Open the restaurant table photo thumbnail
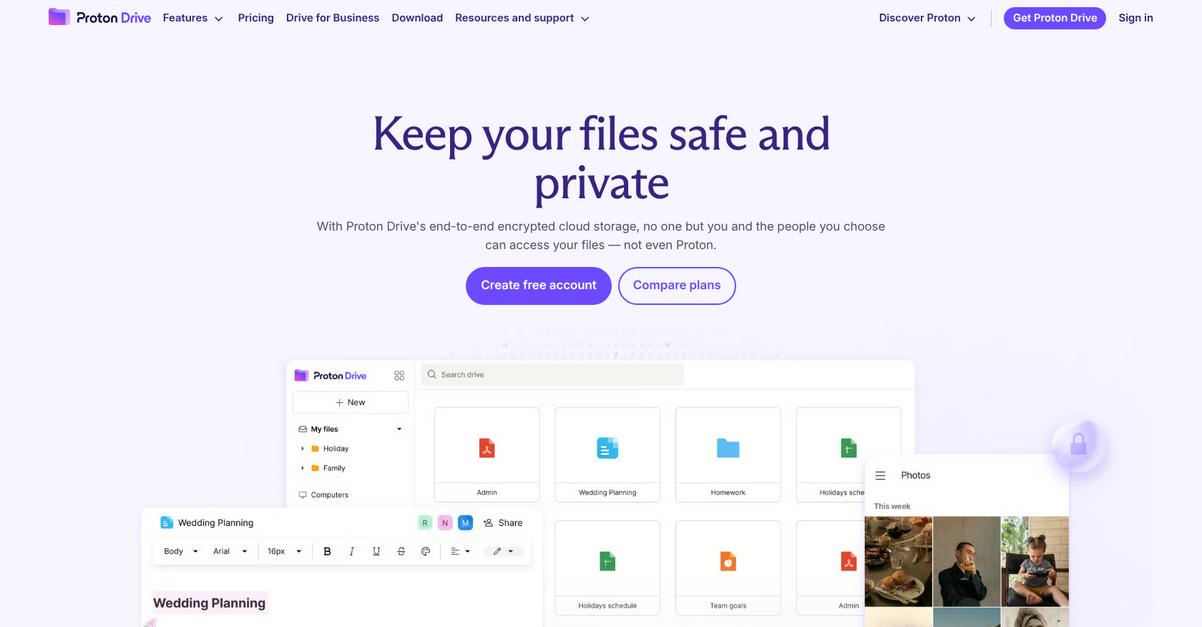This screenshot has width=1202, height=627. [x=898, y=561]
